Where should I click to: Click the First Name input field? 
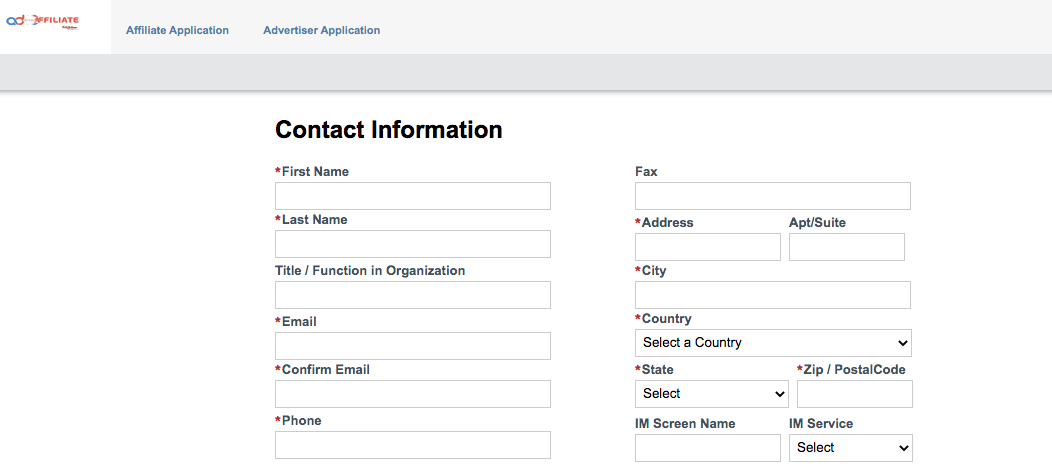coord(412,196)
